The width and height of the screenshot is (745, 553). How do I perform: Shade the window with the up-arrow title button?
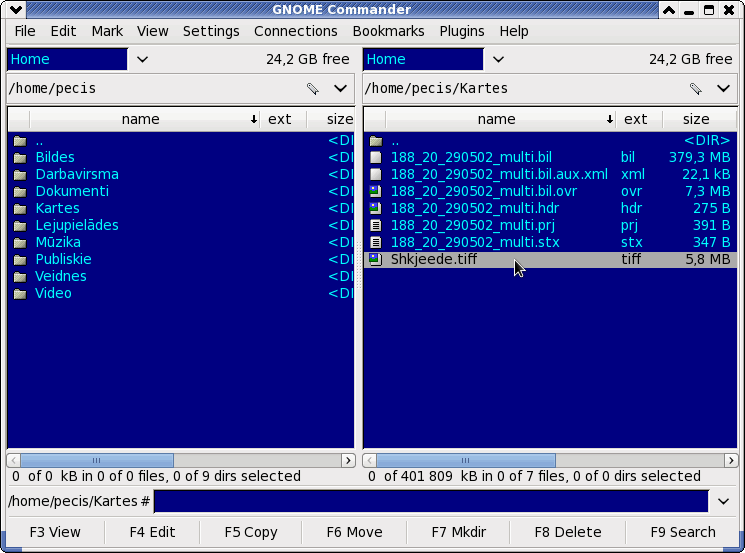point(669,10)
